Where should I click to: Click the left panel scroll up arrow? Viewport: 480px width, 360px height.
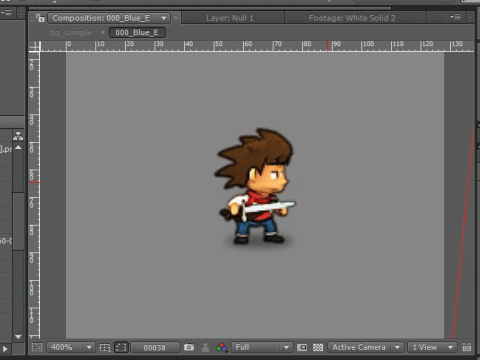click(18, 147)
